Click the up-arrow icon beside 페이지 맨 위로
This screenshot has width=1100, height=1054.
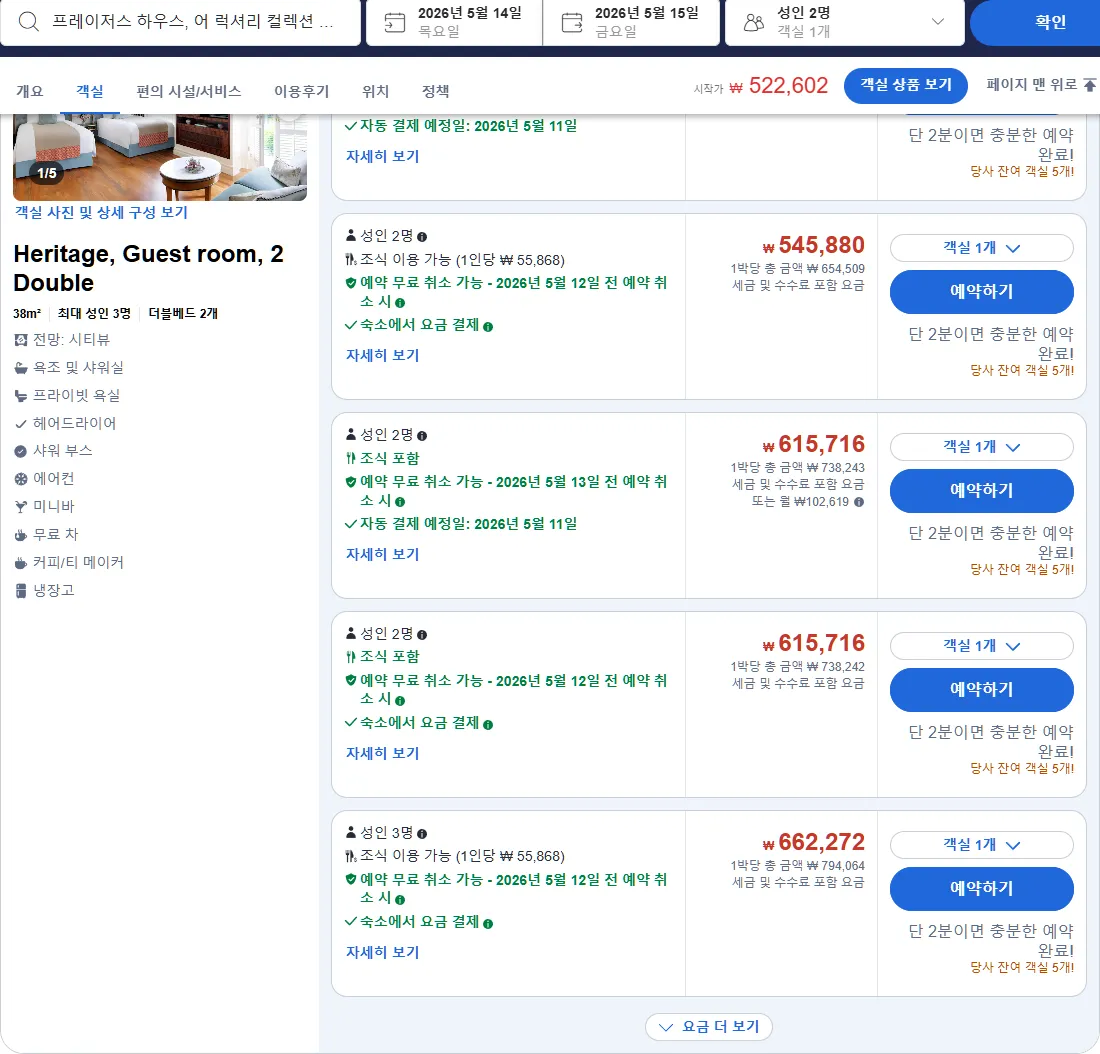click(x=1089, y=85)
